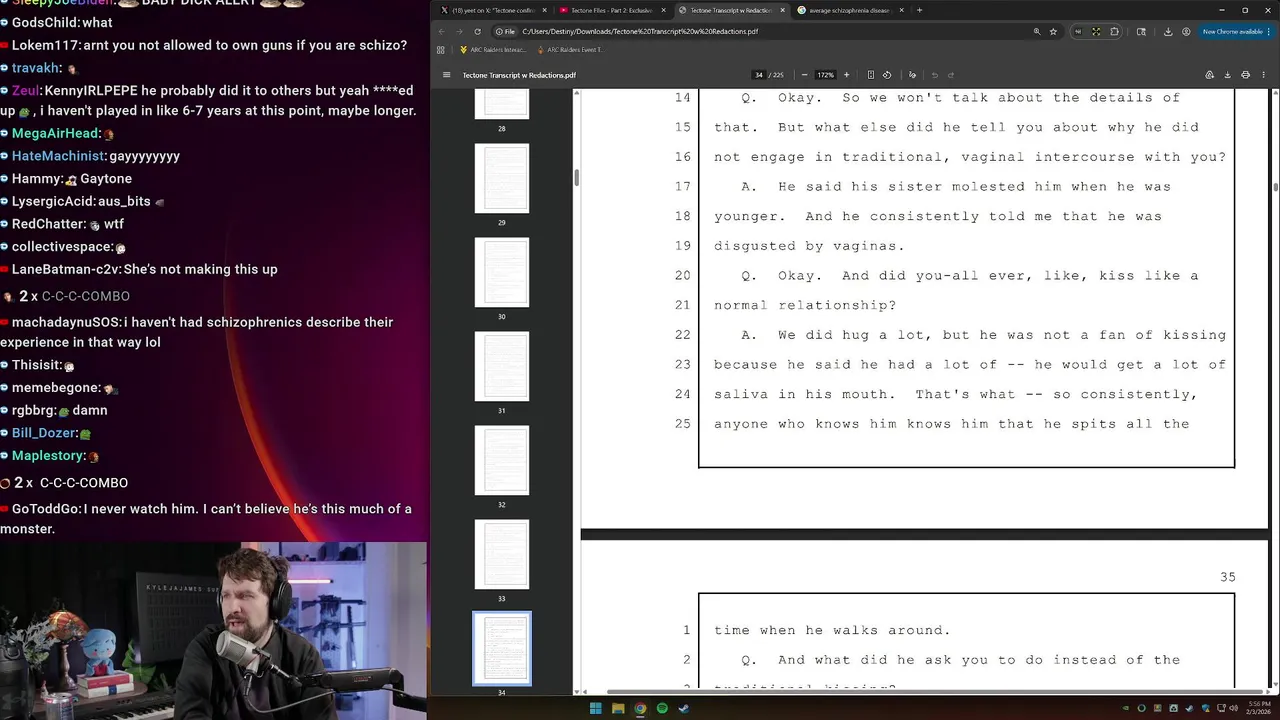Go back in Chrome browser
The image size is (1280, 720).
point(442,31)
